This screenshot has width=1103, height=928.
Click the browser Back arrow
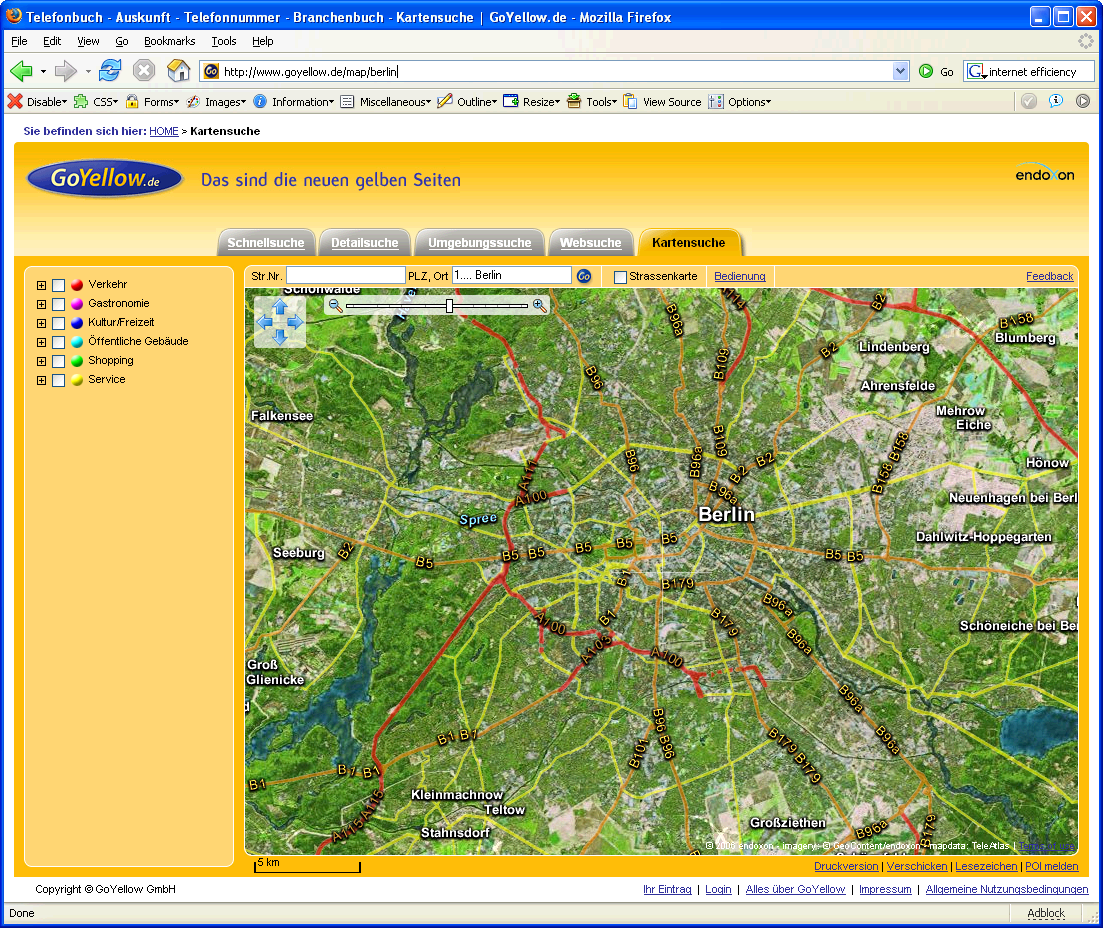point(21,71)
